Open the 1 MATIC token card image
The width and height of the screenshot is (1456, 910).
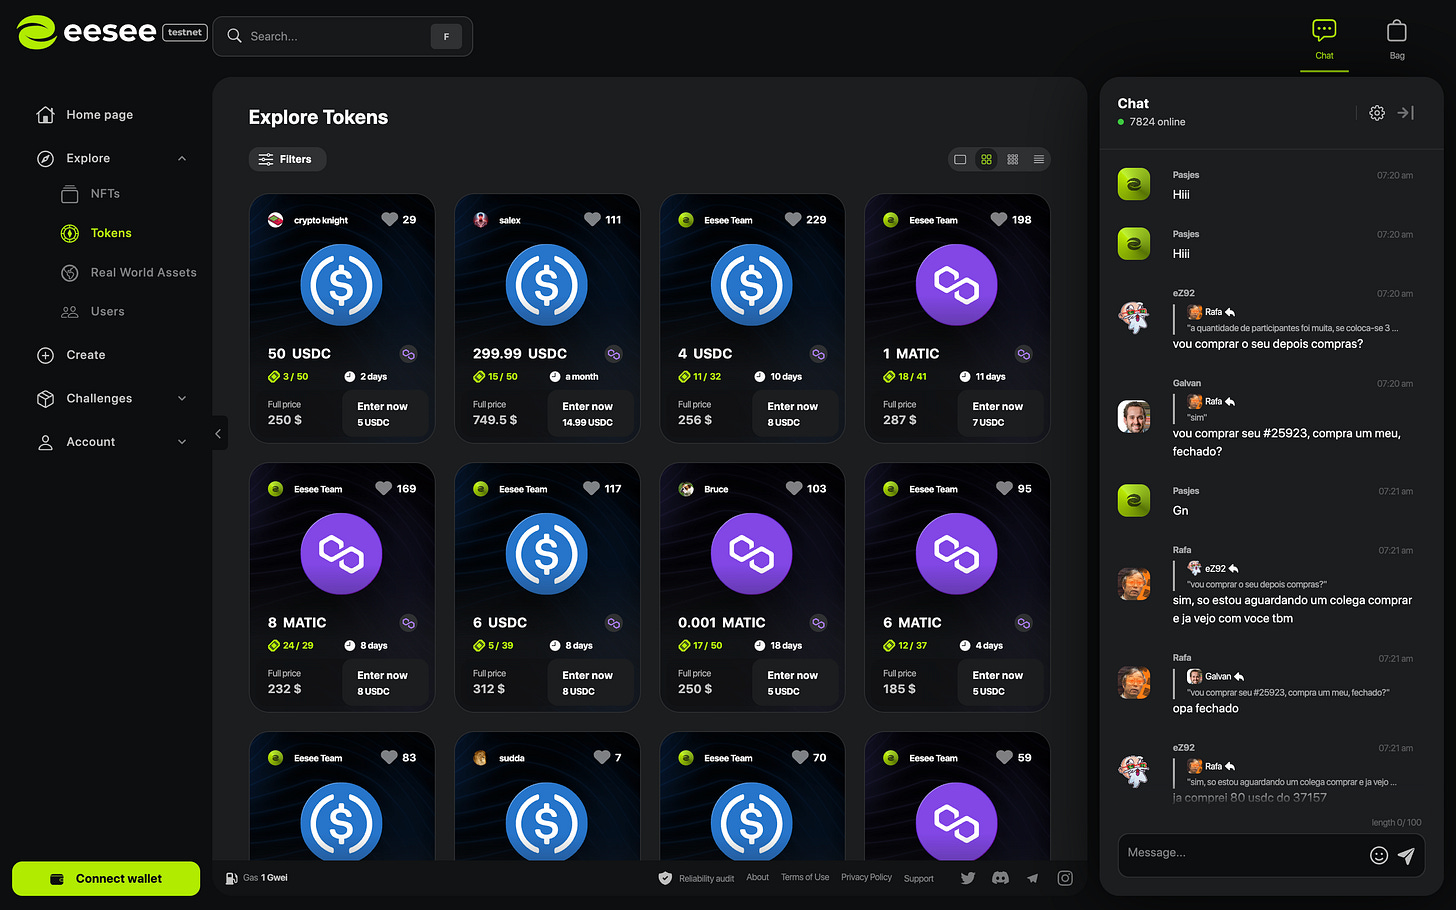click(957, 285)
